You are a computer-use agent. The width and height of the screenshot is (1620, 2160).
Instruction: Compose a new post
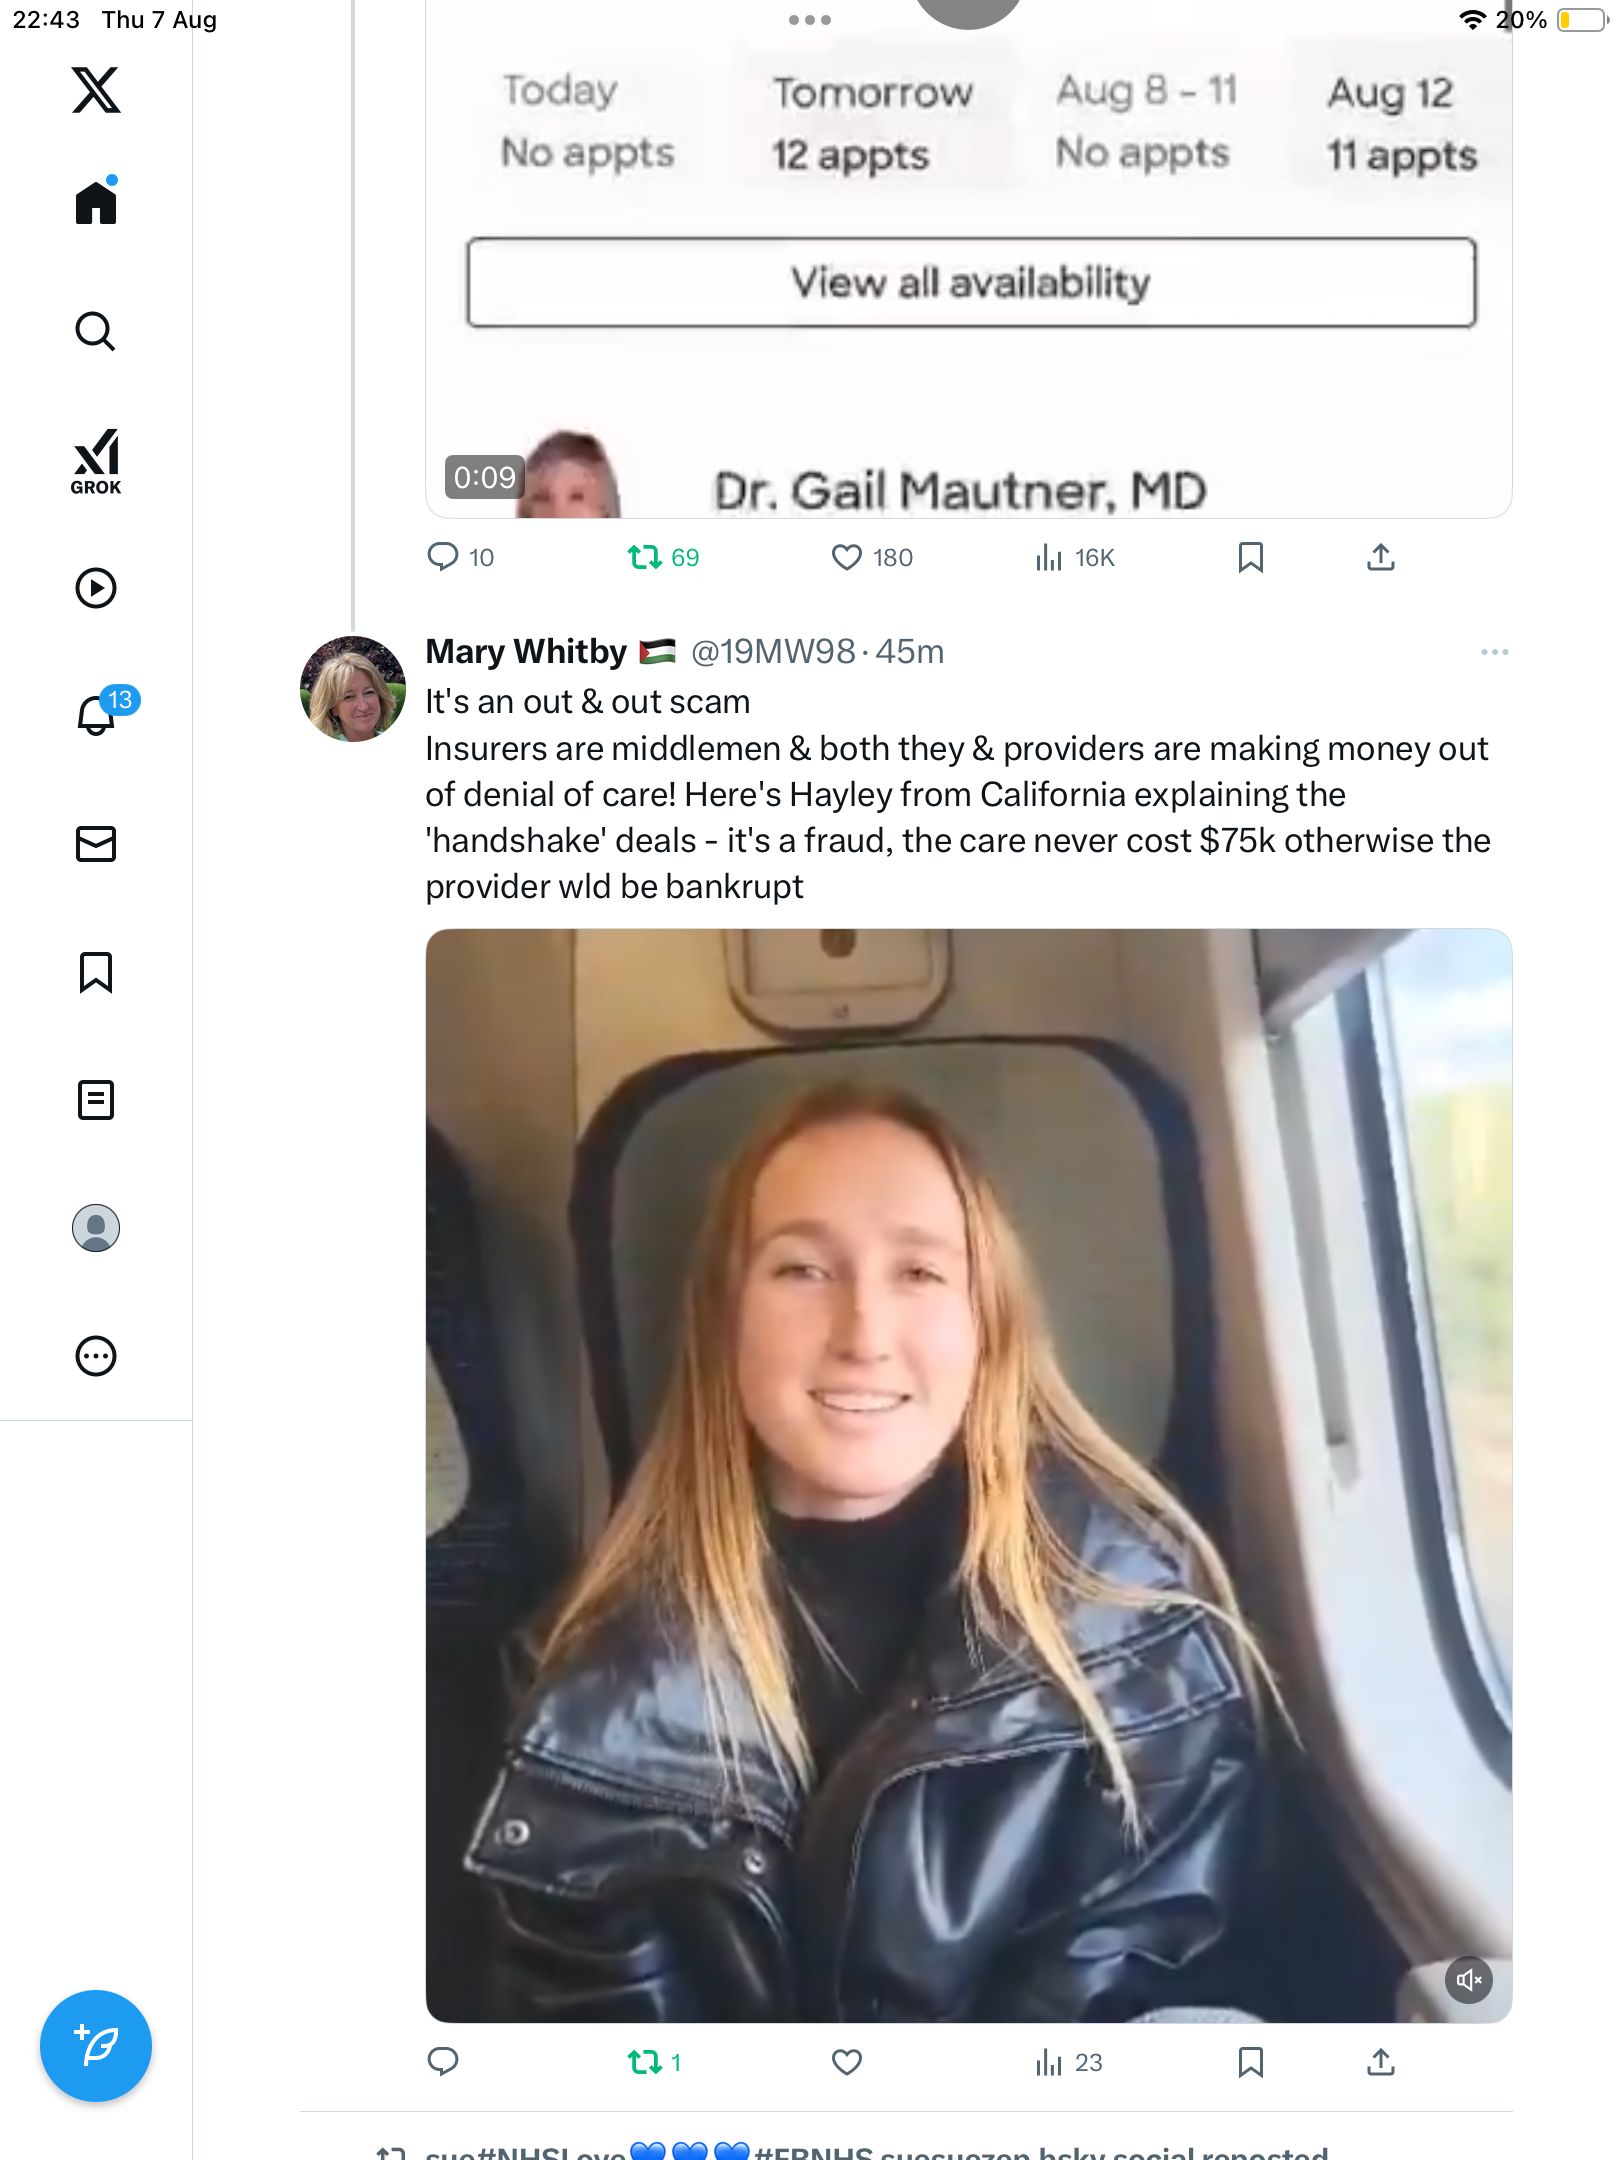pyautogui.click(x=96, y=2046)
